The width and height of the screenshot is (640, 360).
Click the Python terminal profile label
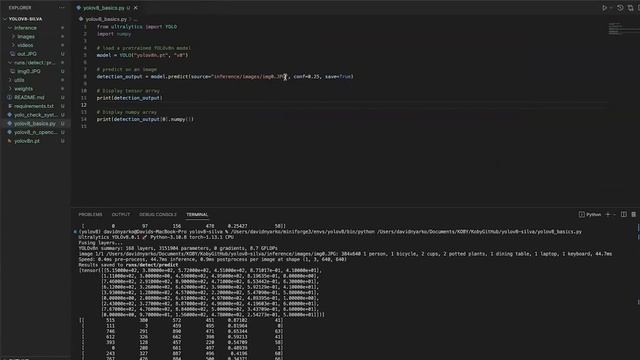[593, 215]
